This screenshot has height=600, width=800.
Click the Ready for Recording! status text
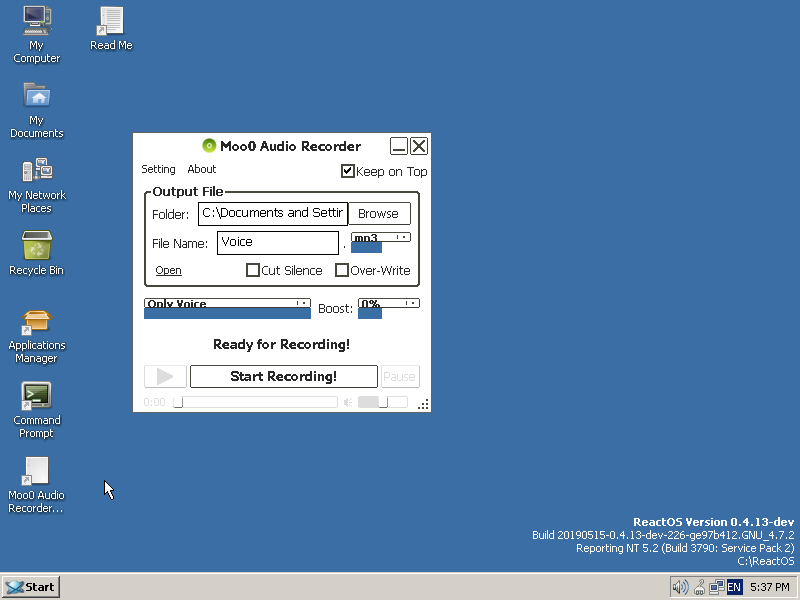coord(282,344)
